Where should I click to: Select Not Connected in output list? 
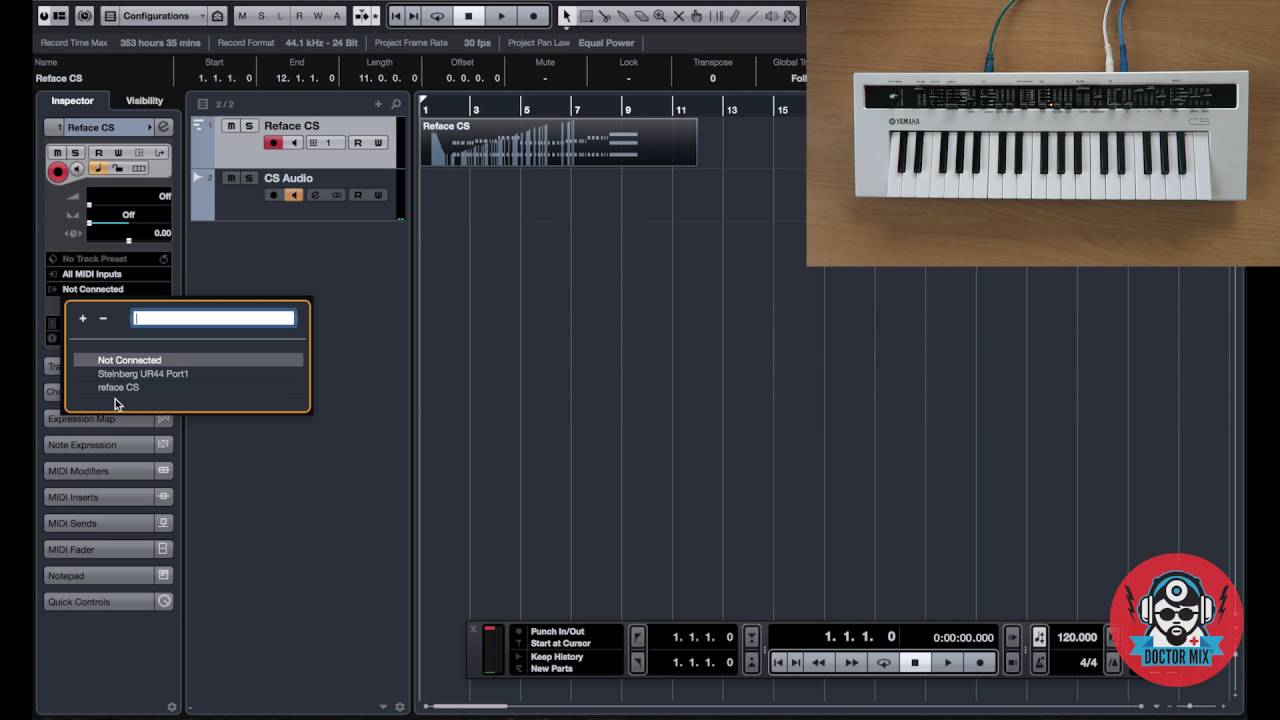188,360
